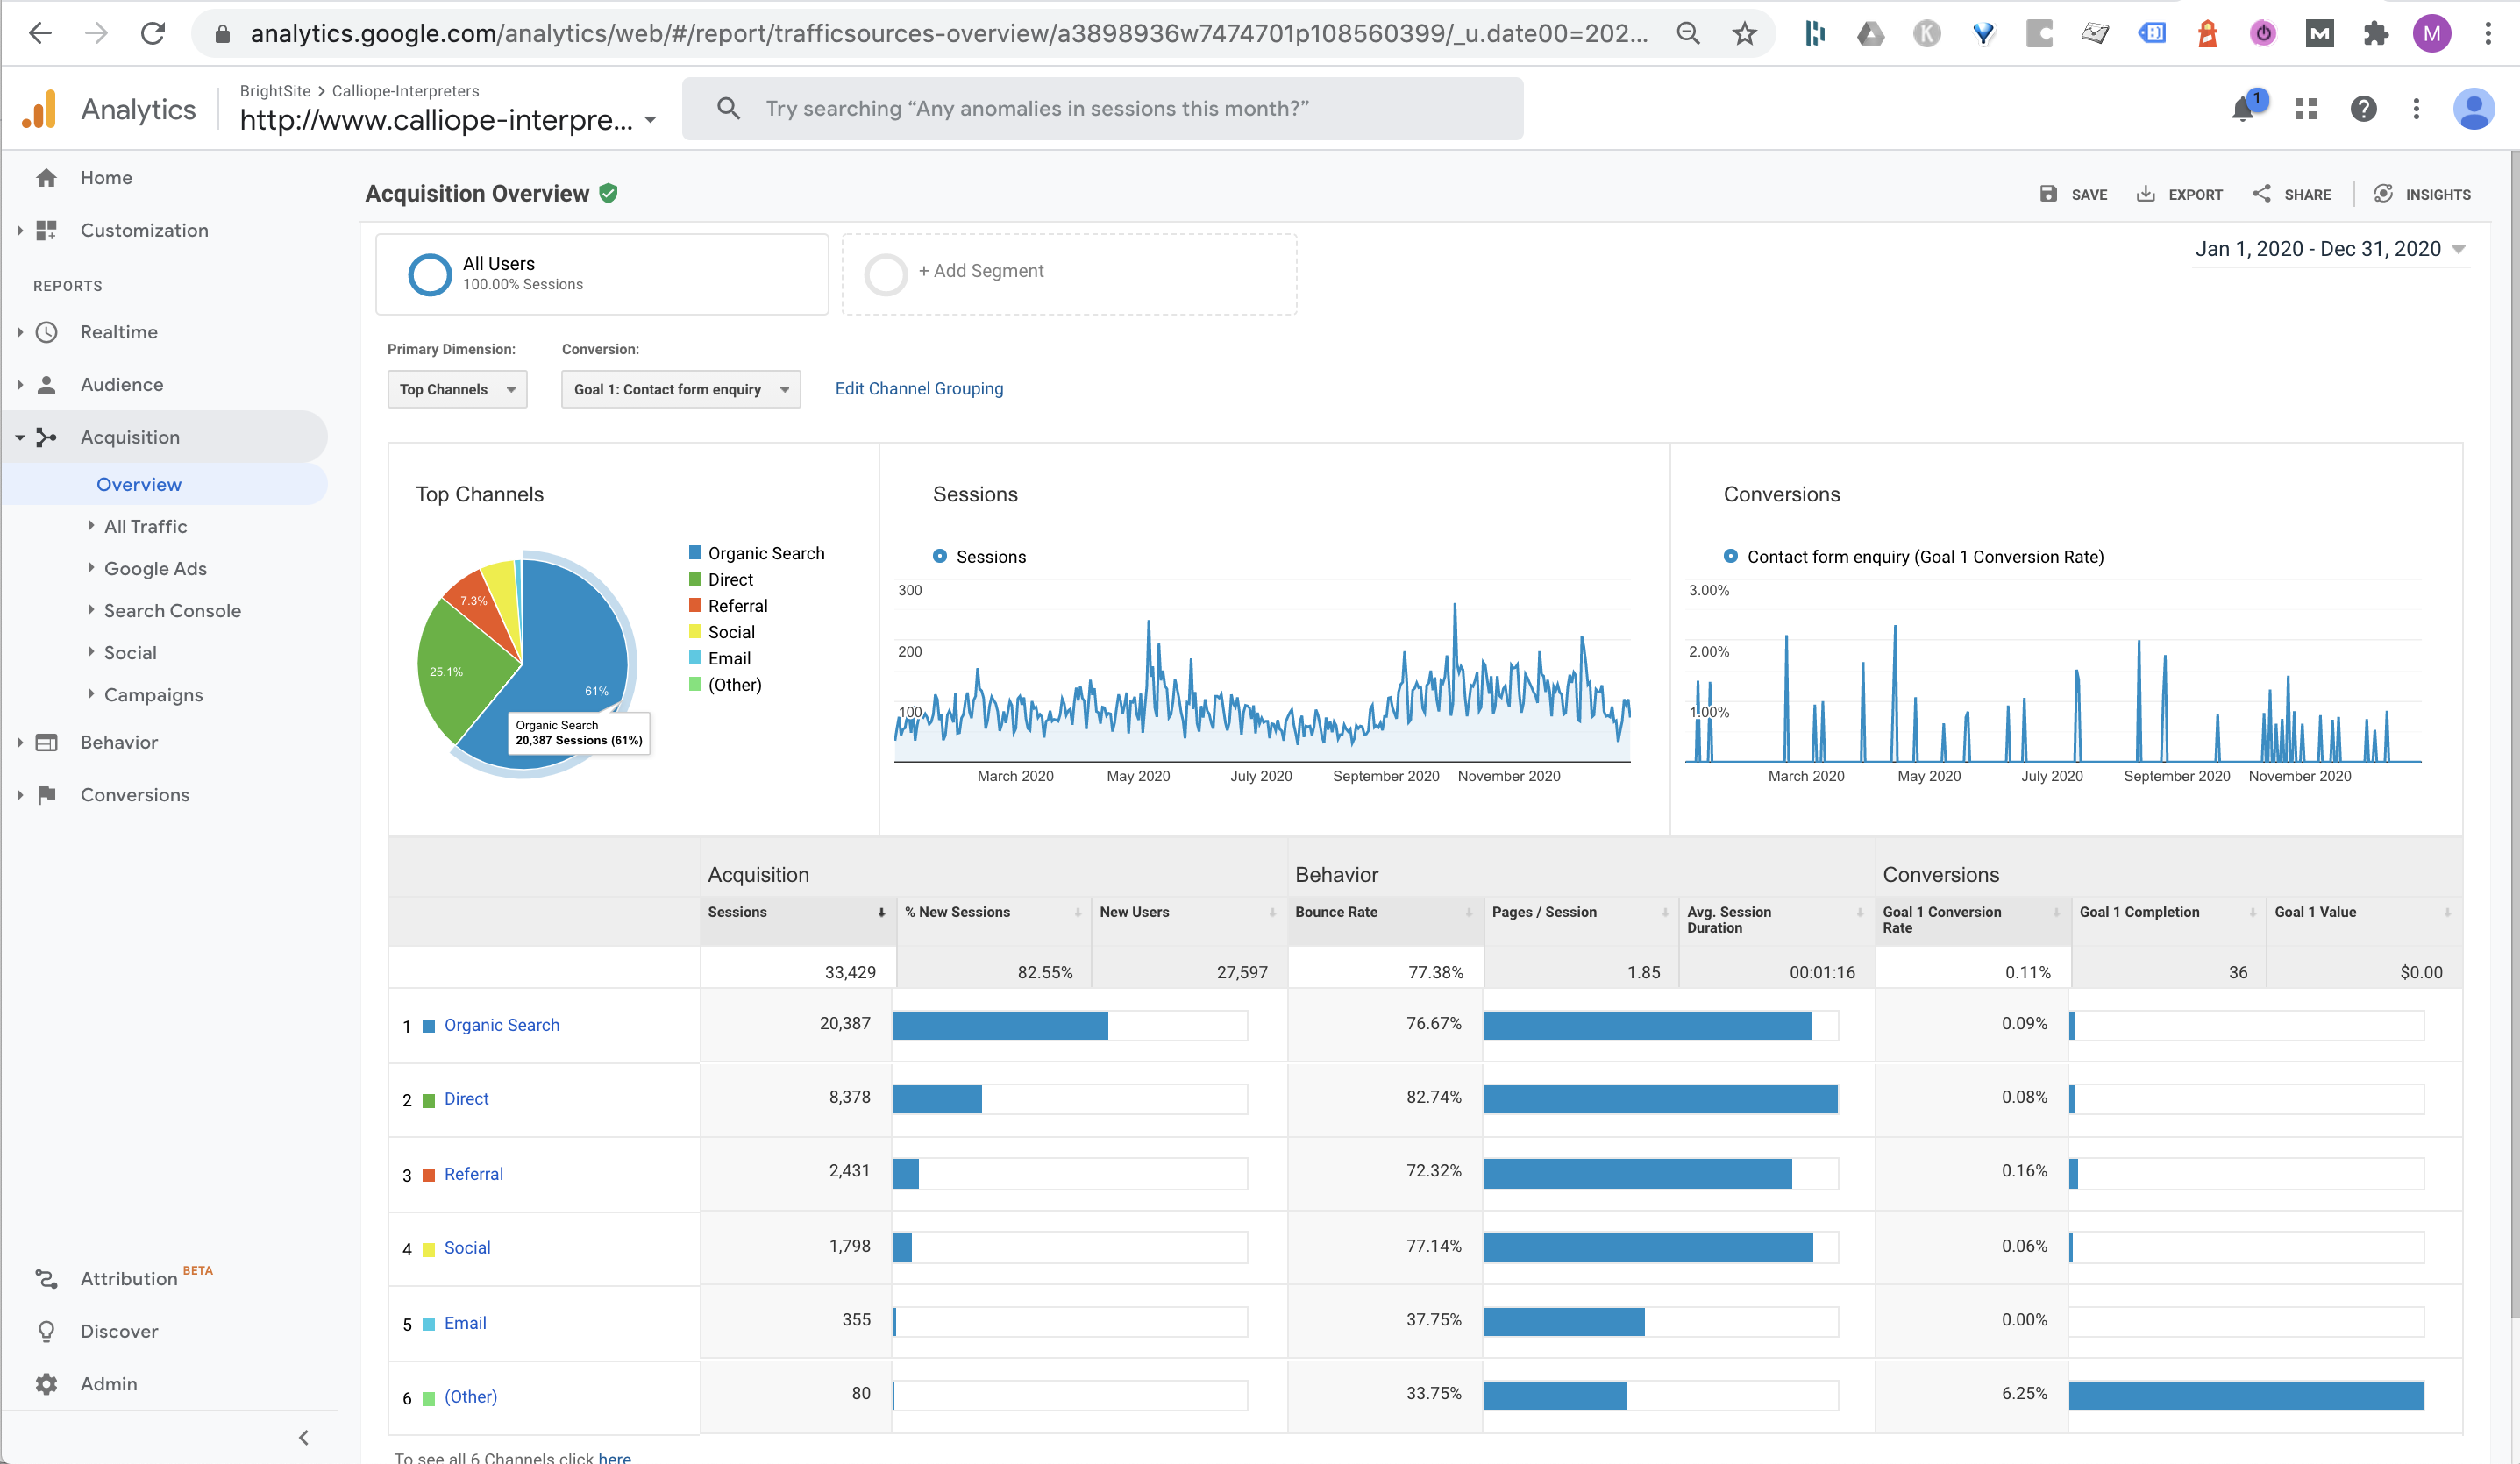Click the Discover lightbulb icon
This screenshot has width=2520, height=1464.
pyautogui.click(x=46, y=1331)
